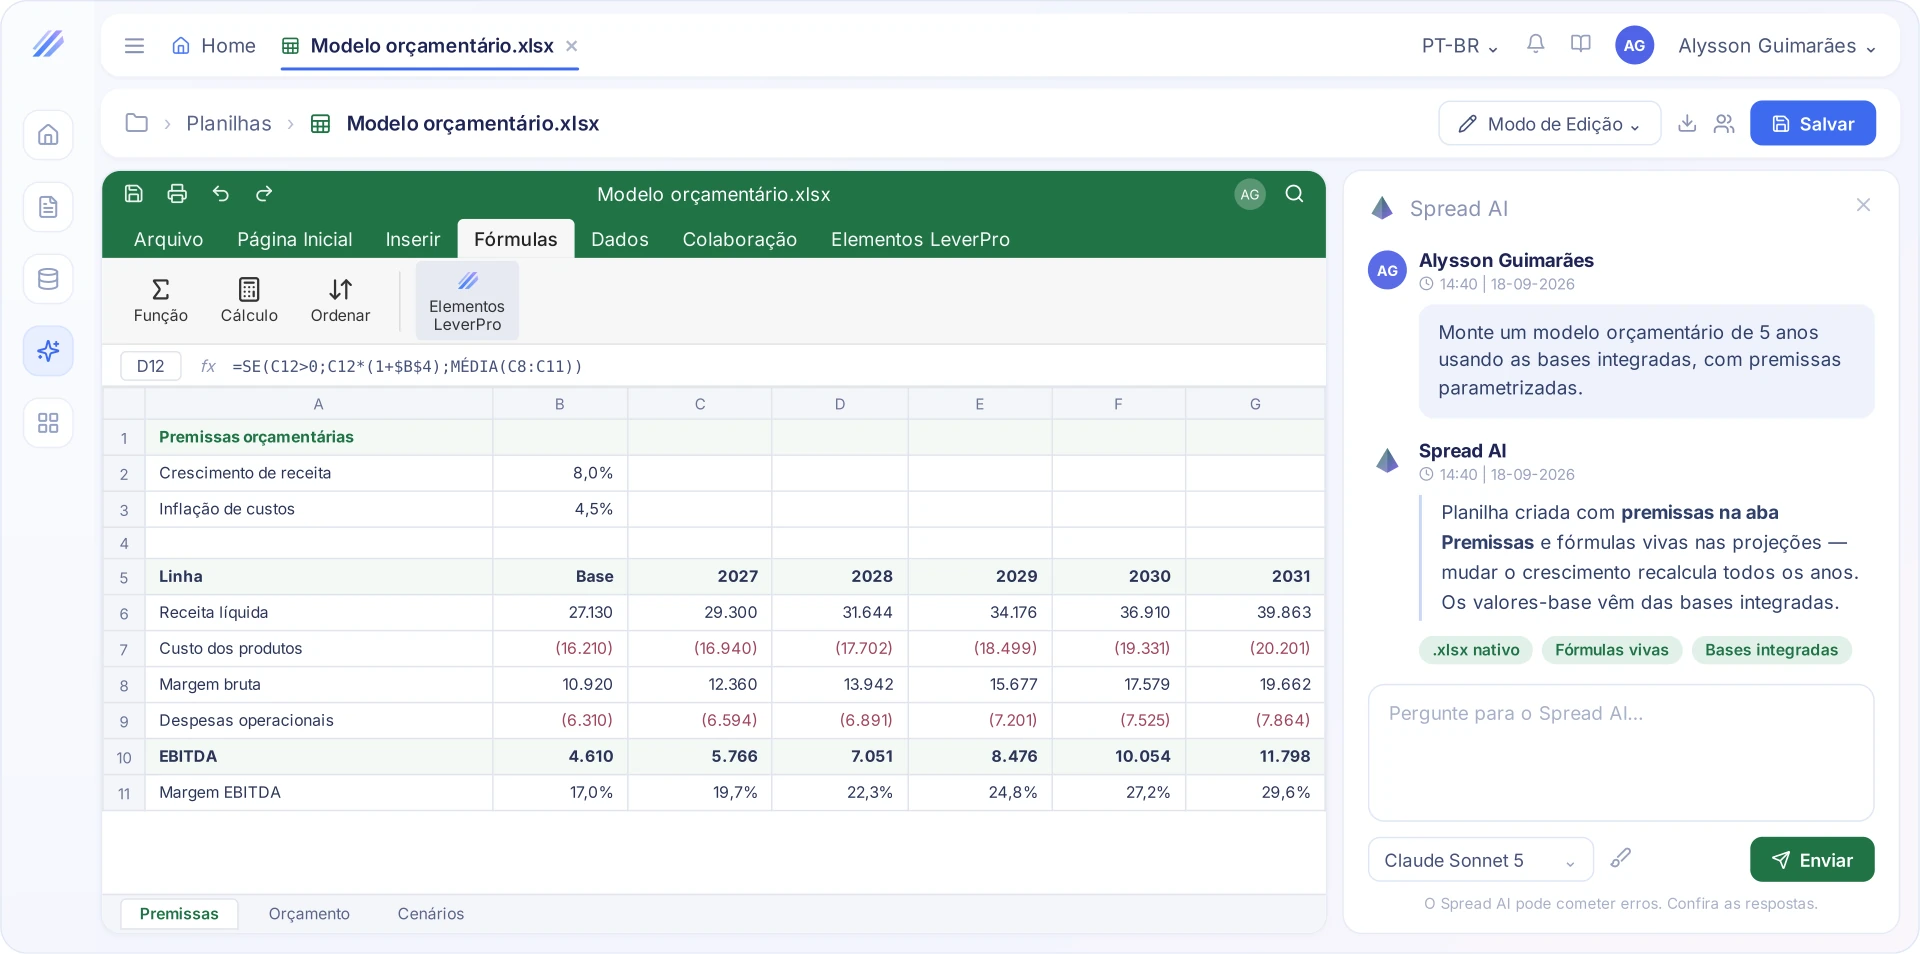
Task: Download the spreadsheet file
Action: pos(1687,123)
